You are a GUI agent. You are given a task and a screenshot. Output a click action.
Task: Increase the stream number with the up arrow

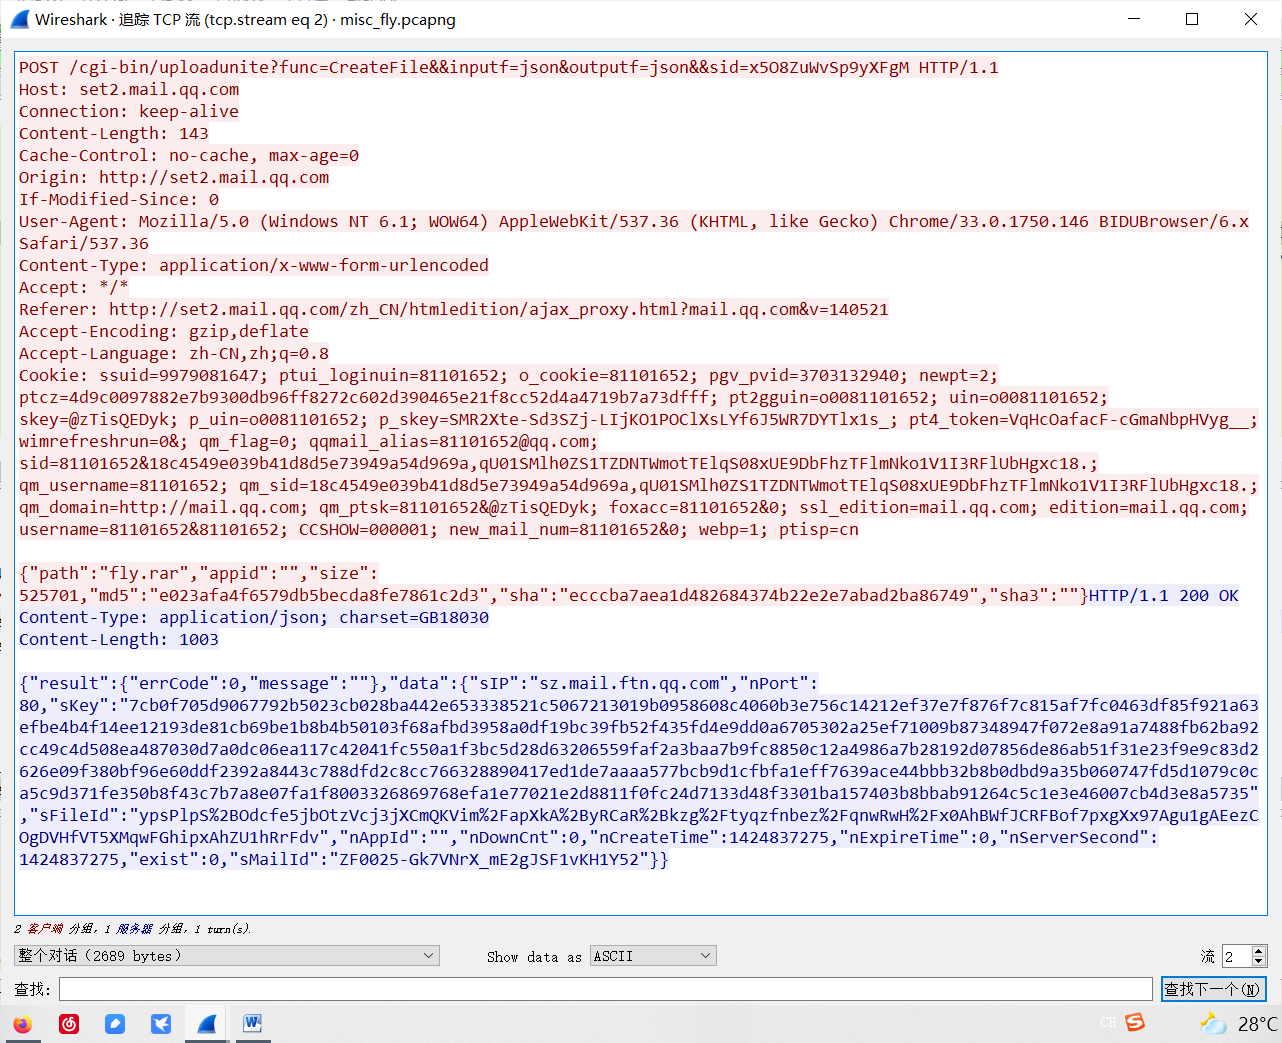click(x=1259, y=951)
